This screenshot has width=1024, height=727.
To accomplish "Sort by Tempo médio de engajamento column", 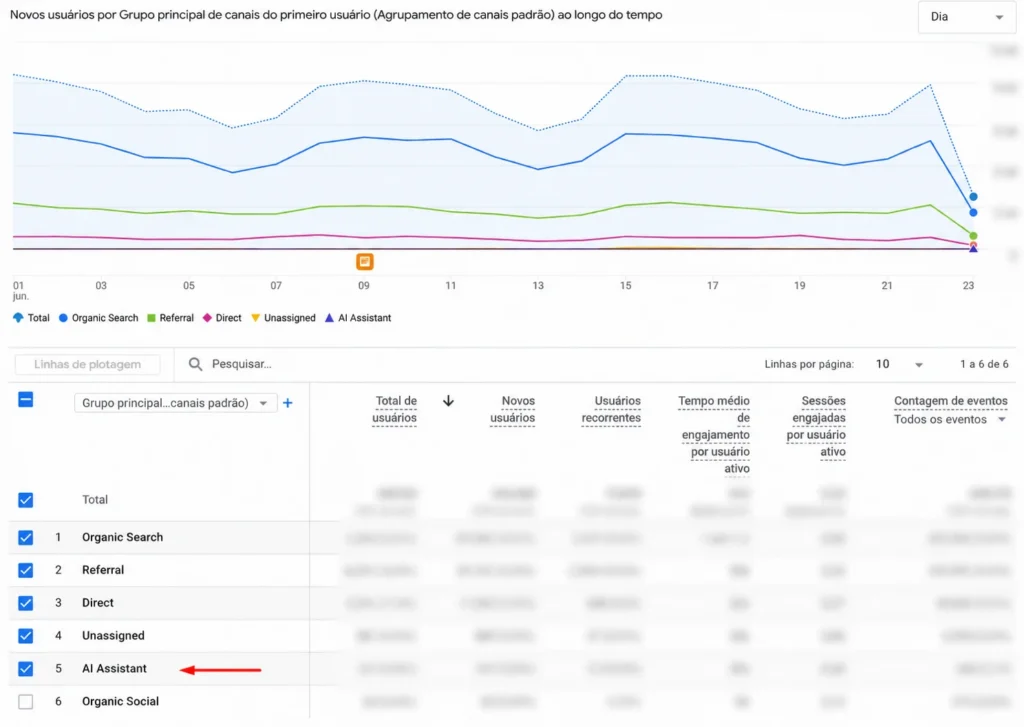I will click(714, 434).
